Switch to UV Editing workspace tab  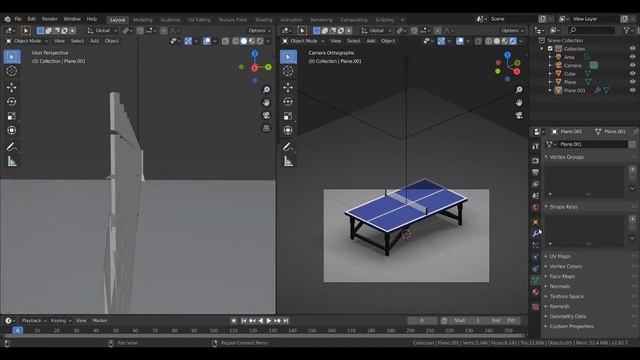point(199,20)
